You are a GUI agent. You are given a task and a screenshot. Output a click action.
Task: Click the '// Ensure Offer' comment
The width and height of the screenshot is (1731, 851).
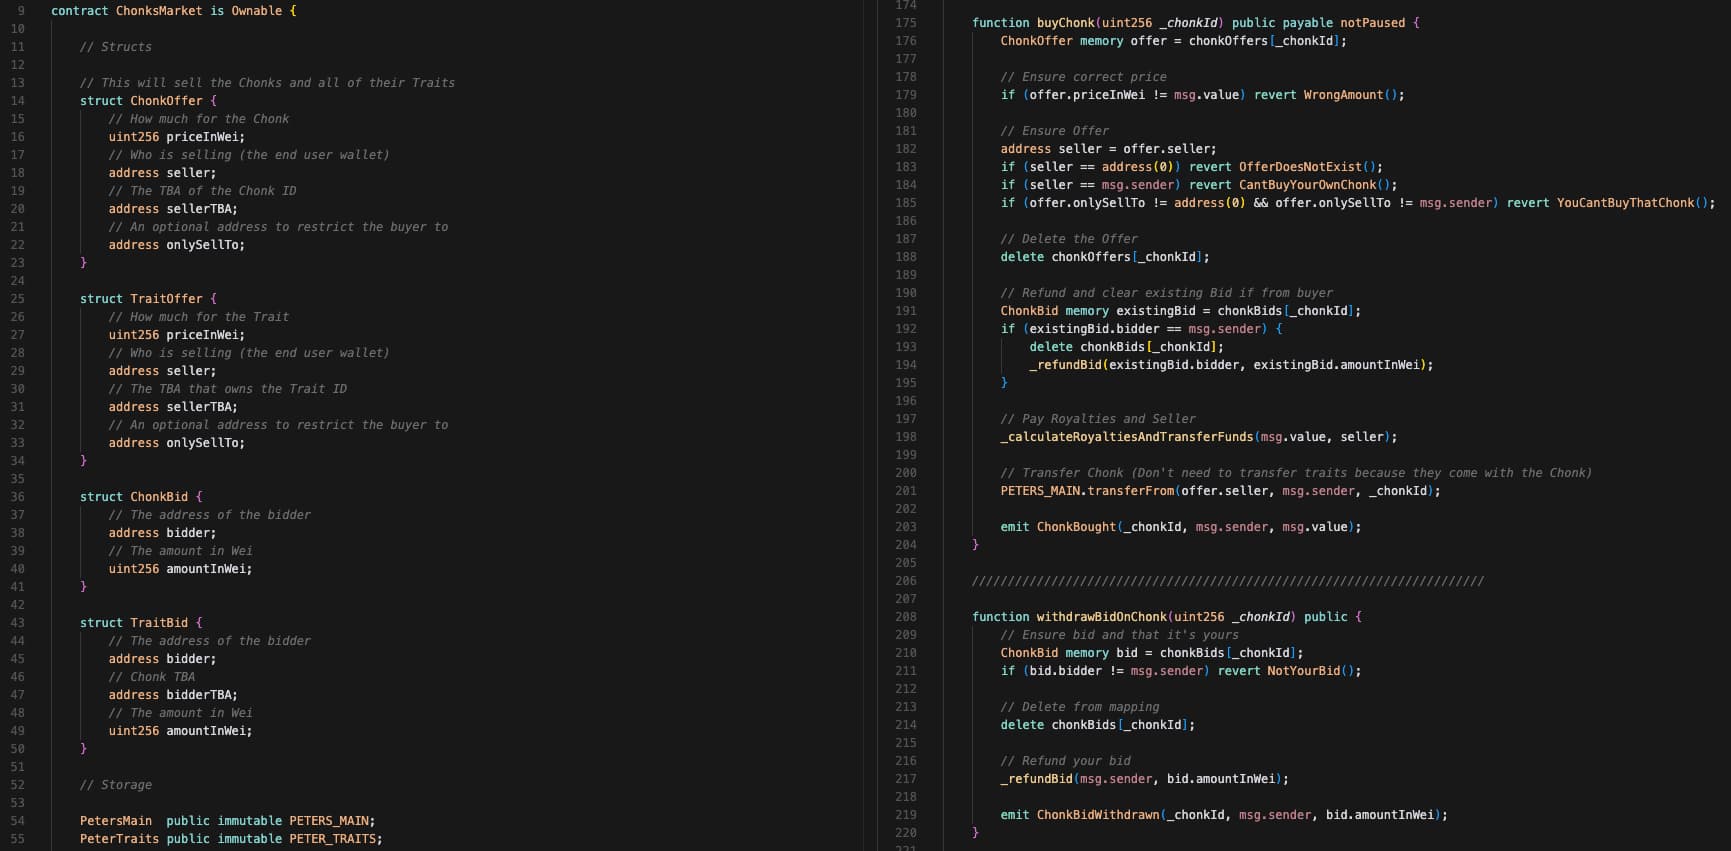pyautogui.click(x=1055, y=131)
